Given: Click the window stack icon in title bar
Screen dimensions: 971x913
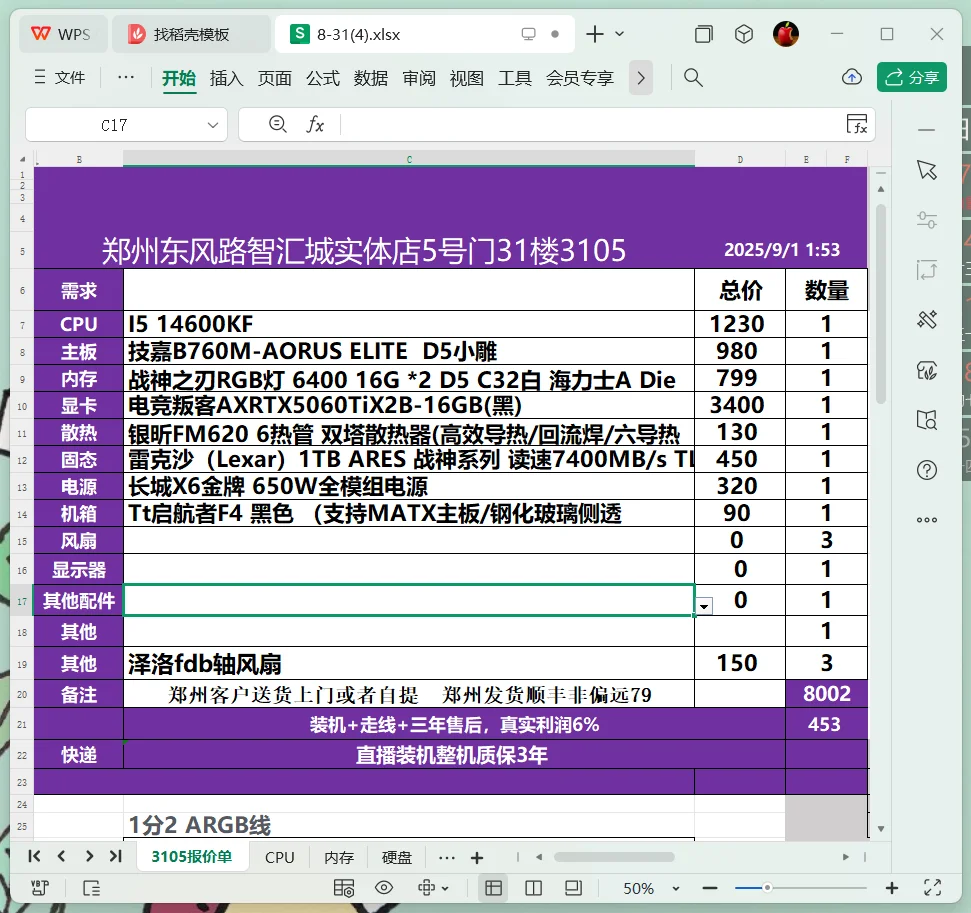Looking at the screenshot, I should 703,34.
